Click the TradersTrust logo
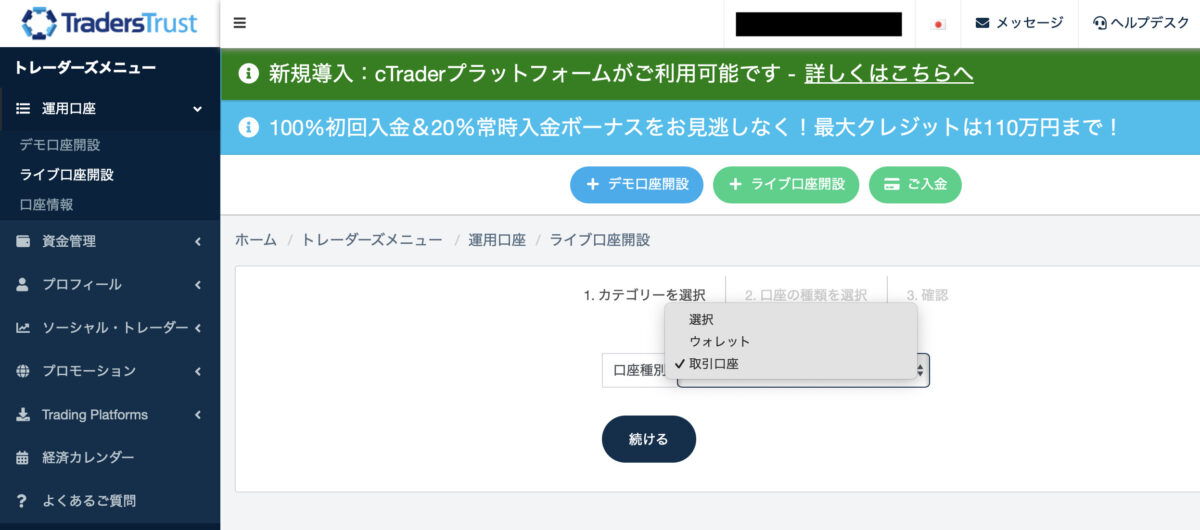Image resolution: width=1200 pixels, height=530 pixels. tap(109, 23)
